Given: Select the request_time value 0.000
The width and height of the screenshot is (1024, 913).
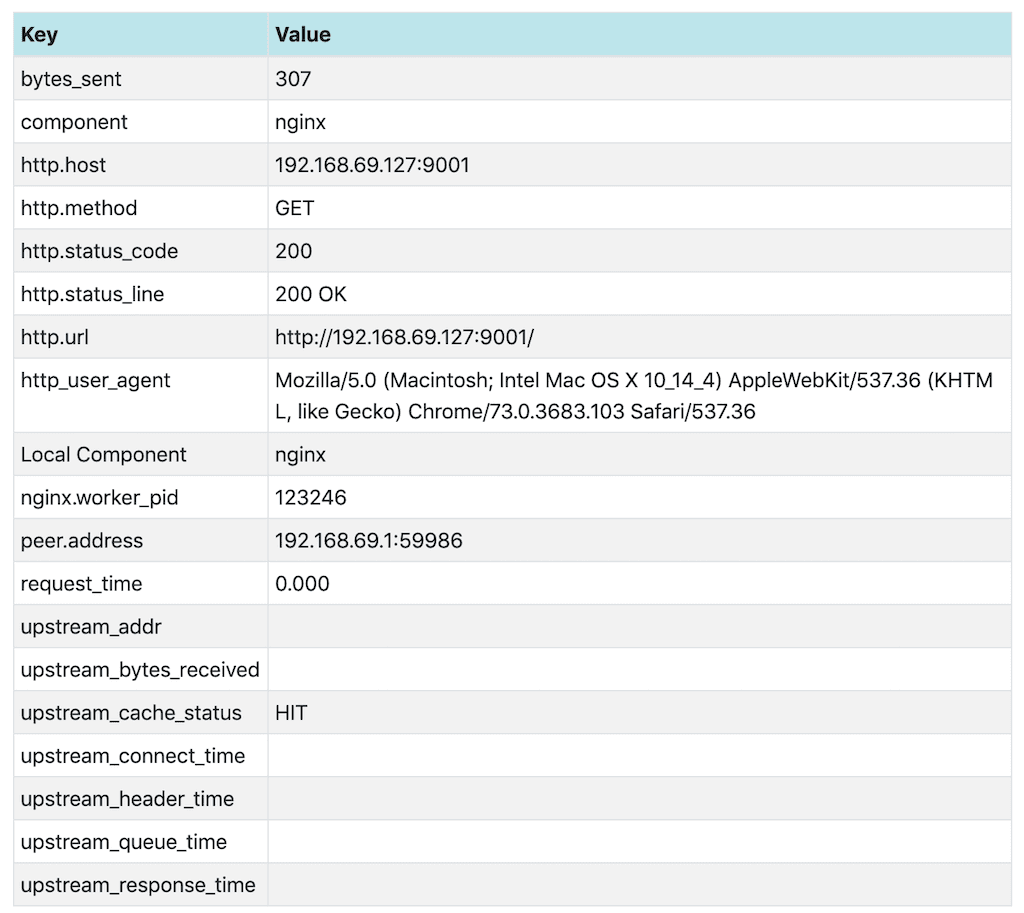Looking at the screenshot, I should click(302, 584).
